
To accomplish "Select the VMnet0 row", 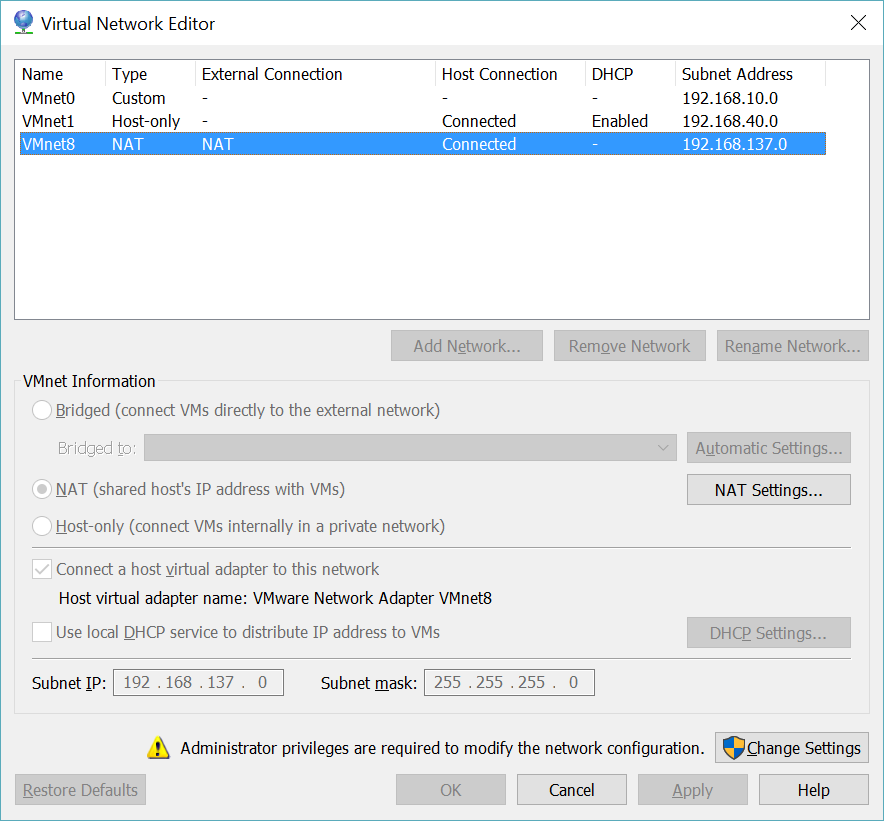I will [x=423, y=98].
